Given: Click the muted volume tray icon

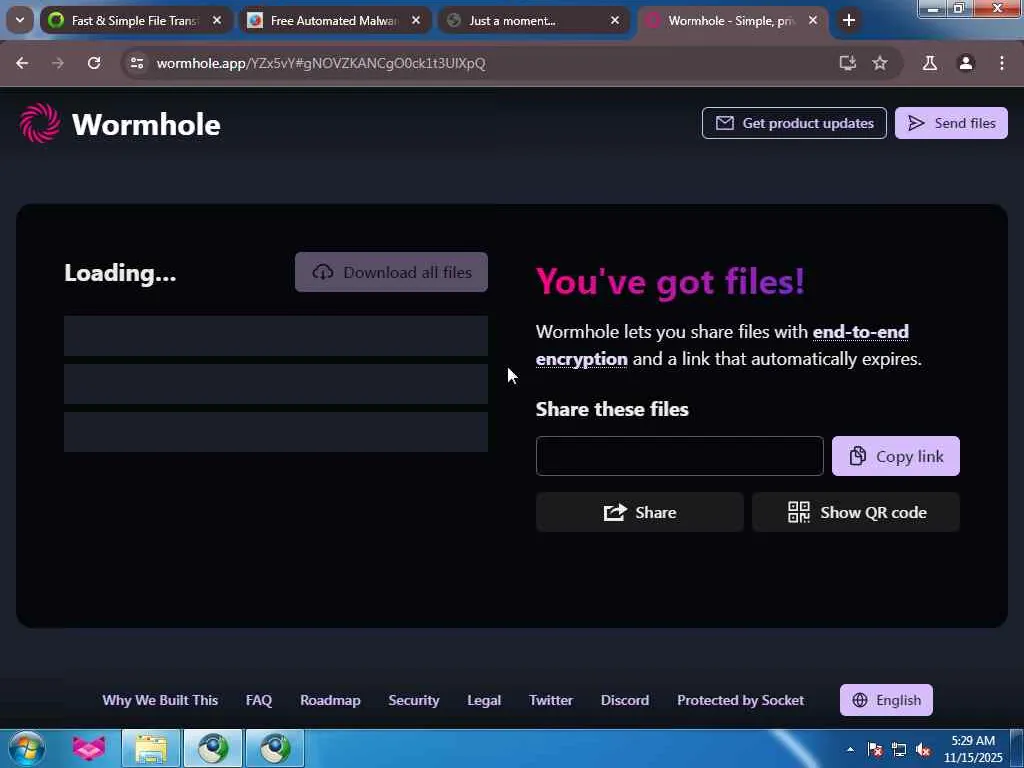Looking at the screenshot, I should tap(923, 750).
